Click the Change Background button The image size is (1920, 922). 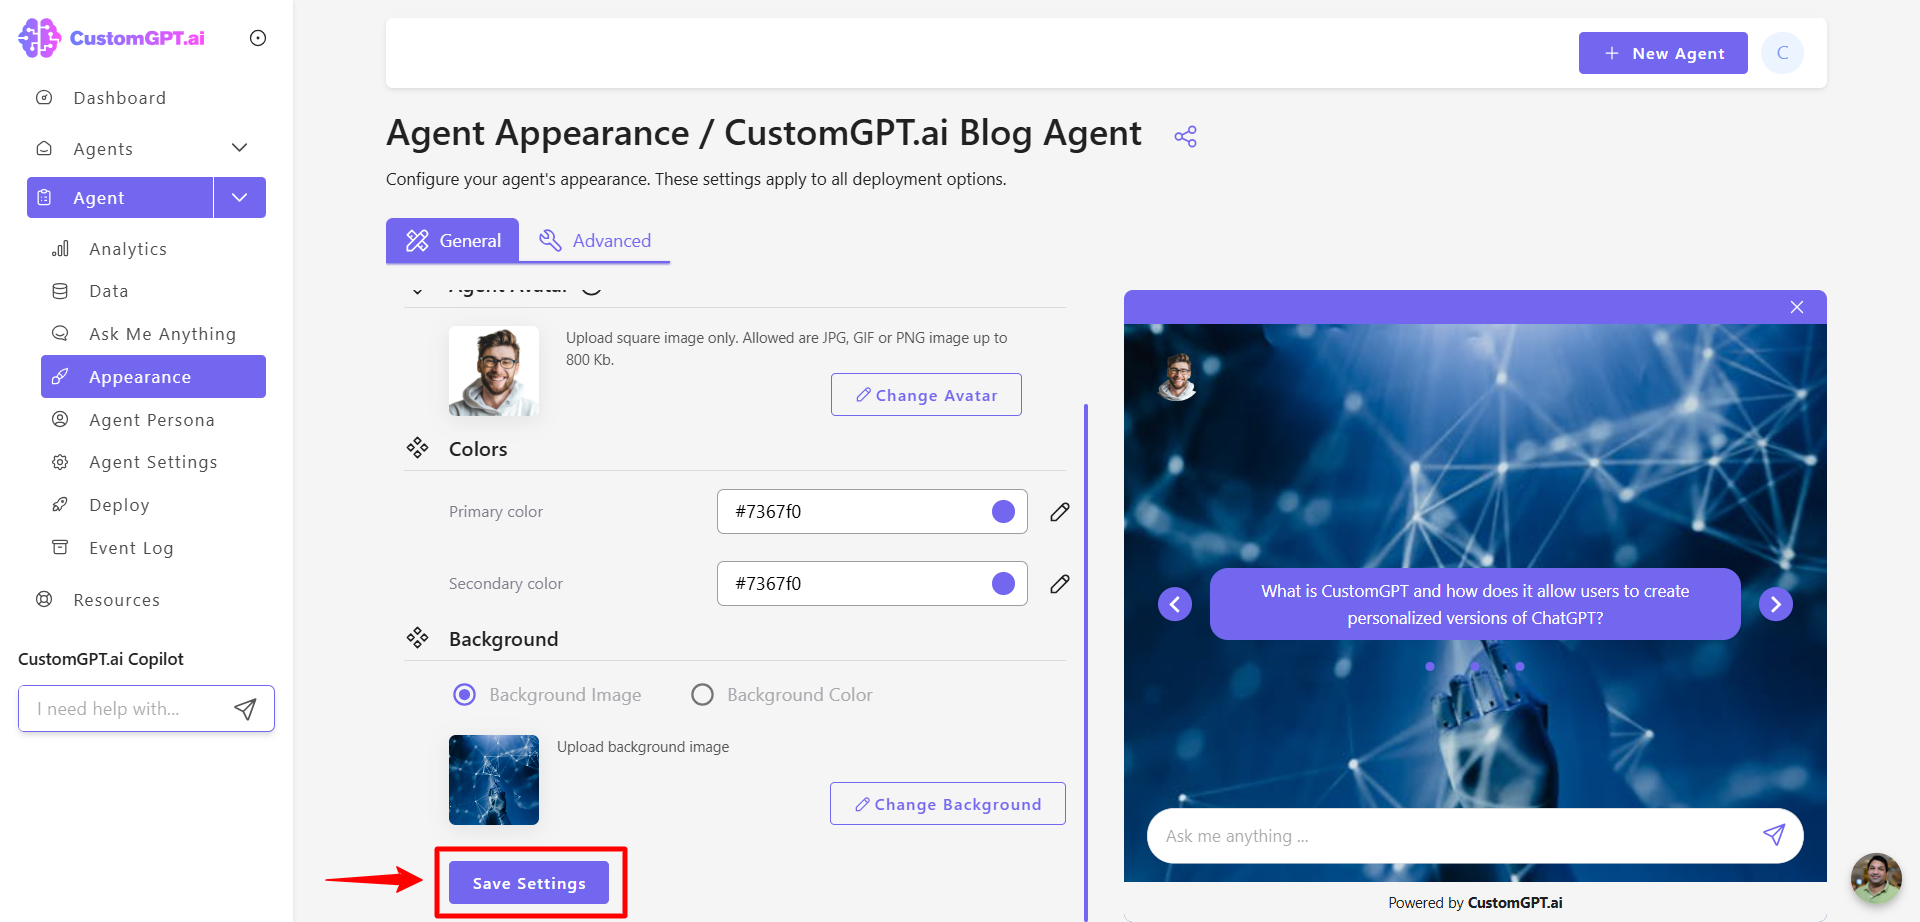[x=948, y=804]
